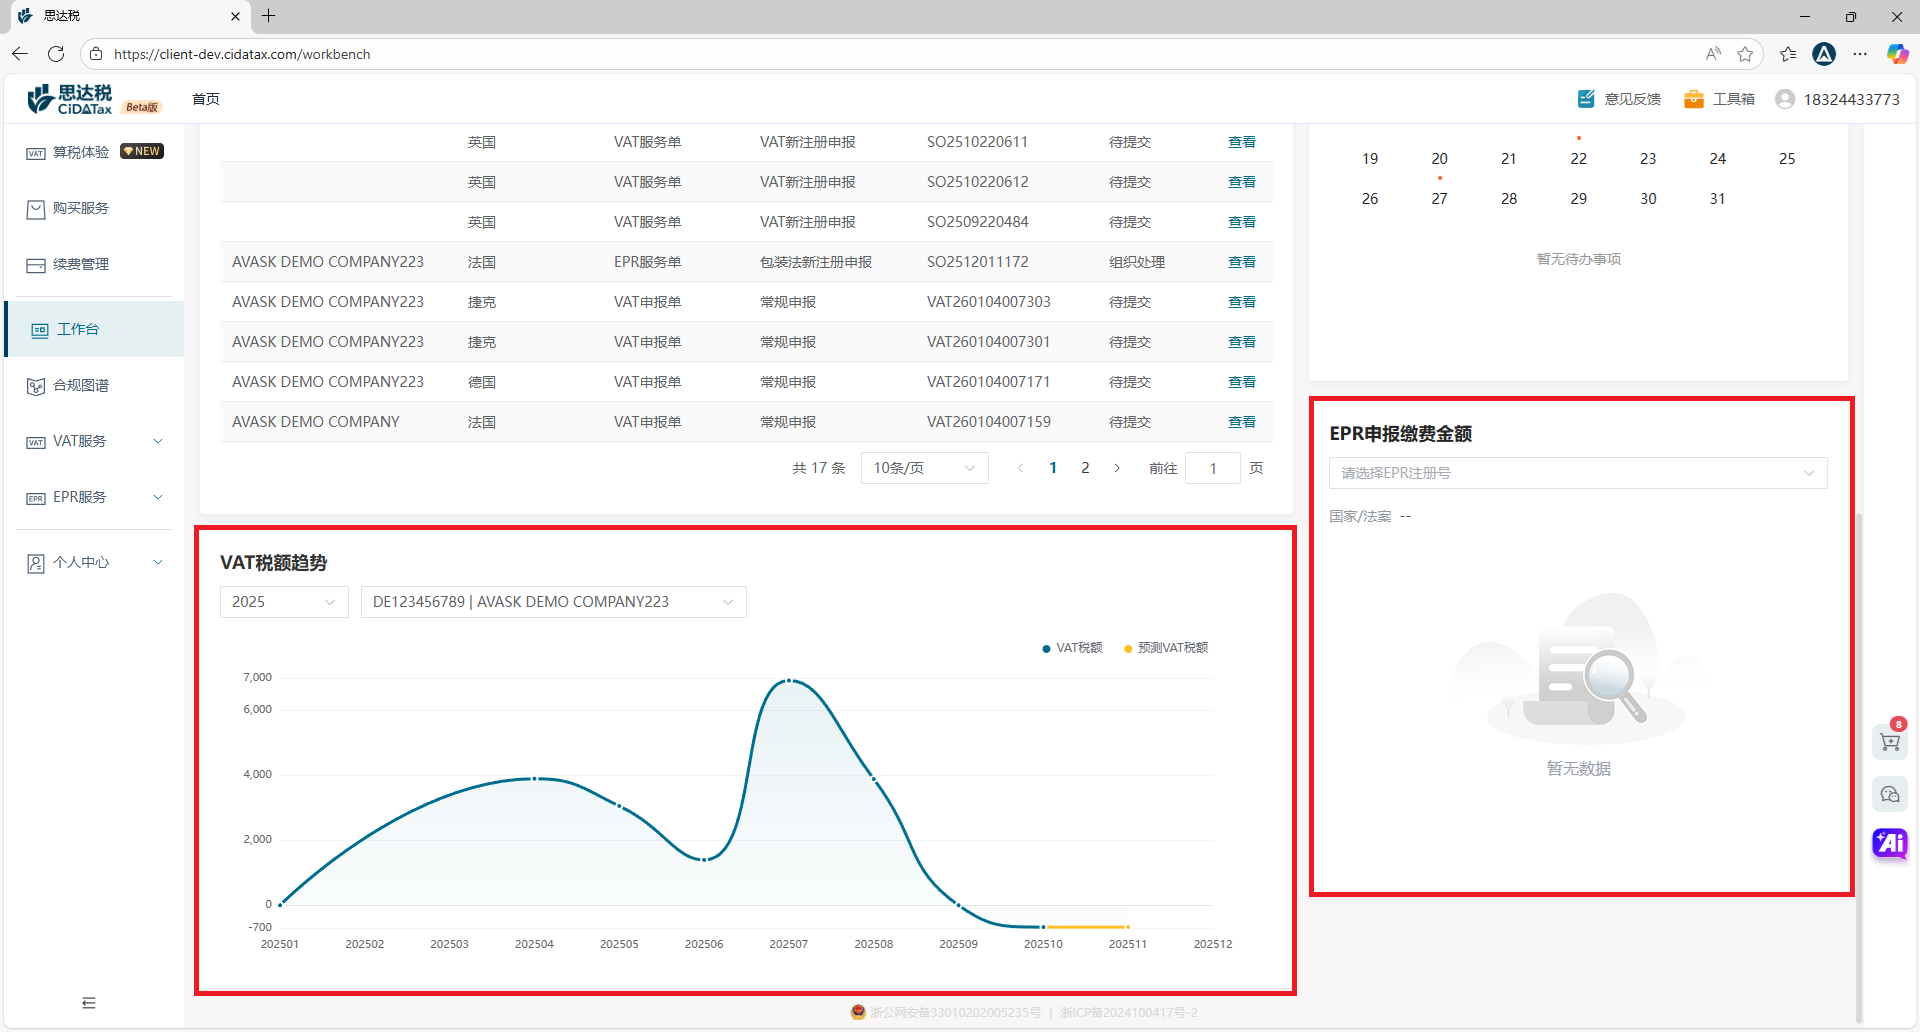The width and height of the screenshot is (1920, 1032).
Task: Expand the EPR注册号 selection dropdown
Action: tap(1577, 473)
